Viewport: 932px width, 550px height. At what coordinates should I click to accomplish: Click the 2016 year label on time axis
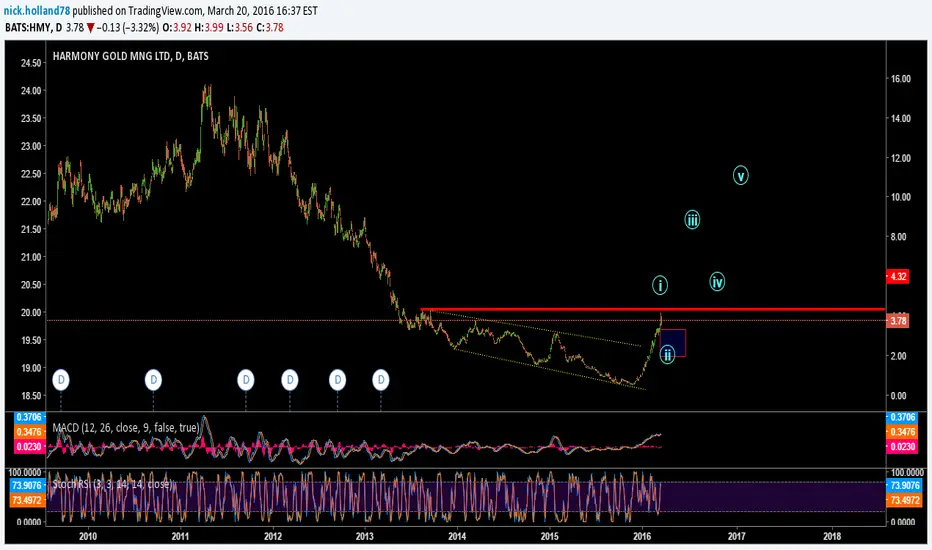642,536
